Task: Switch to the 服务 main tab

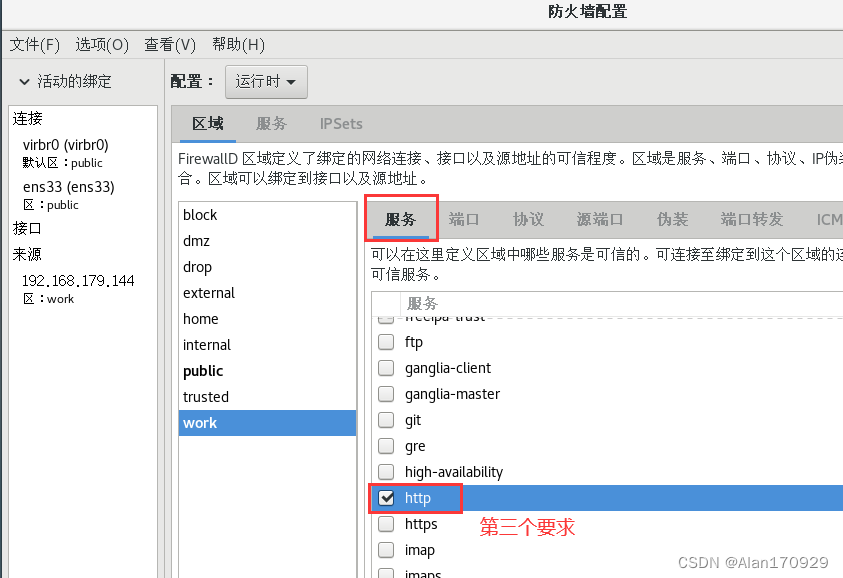Action: click(x=272, y=124)
